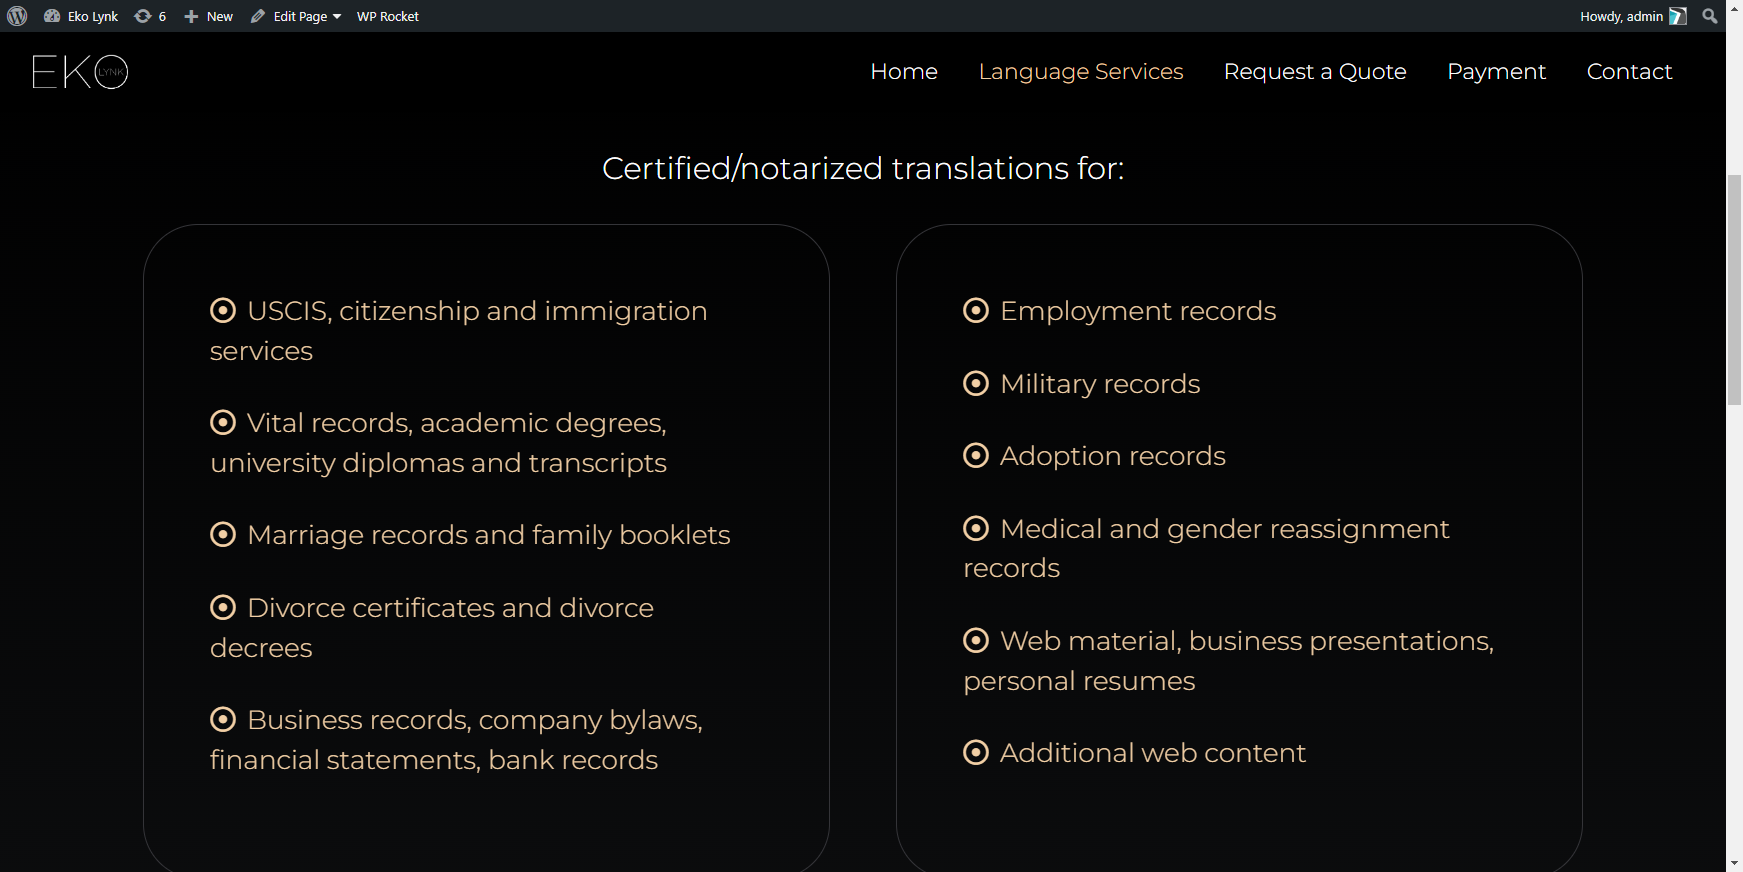This screenshot has width=1743, height=872.
Task: Click the 'Additional web content' text
Action: pyautogui.click(x=1153, y=753)
